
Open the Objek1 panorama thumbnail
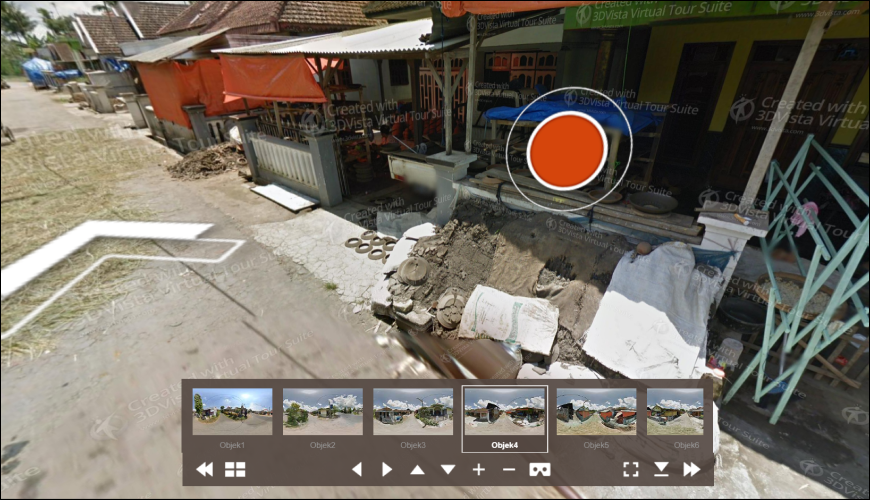point(232,411)
